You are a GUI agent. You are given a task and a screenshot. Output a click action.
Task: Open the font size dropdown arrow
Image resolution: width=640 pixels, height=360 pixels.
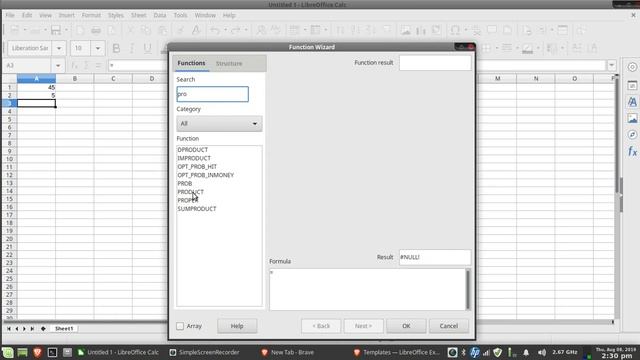[x=98, y=49]
